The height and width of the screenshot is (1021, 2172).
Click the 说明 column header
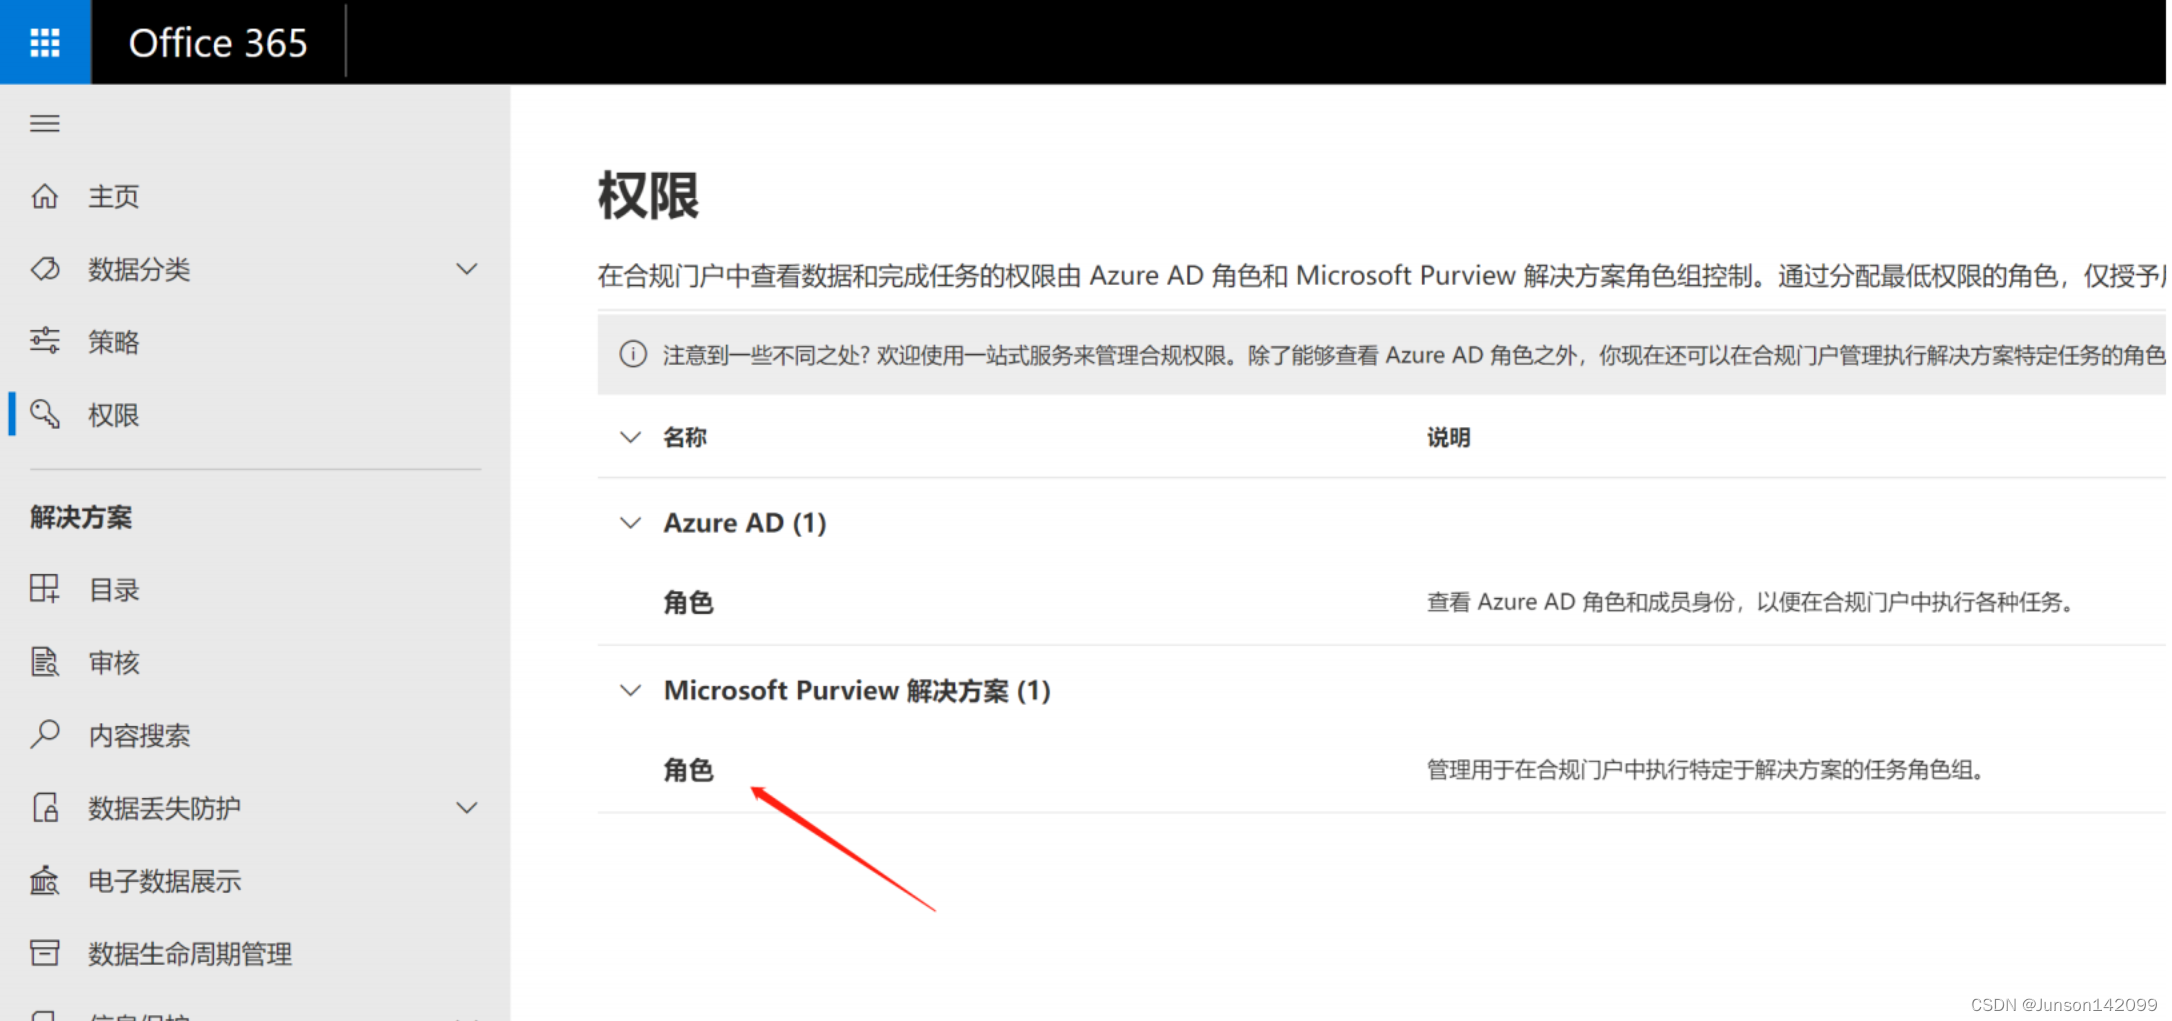coord(1448,437)
